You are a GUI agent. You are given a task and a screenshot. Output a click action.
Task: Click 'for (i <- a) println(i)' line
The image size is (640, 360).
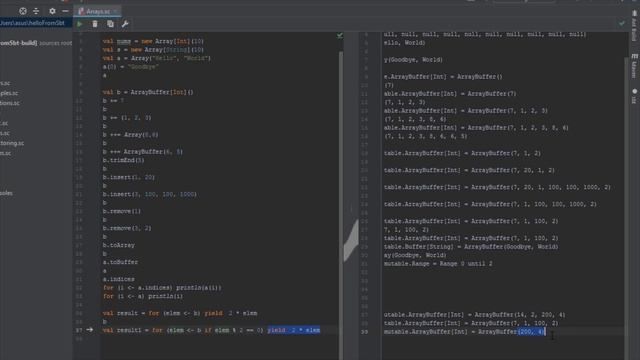click(x=143, y=296)
